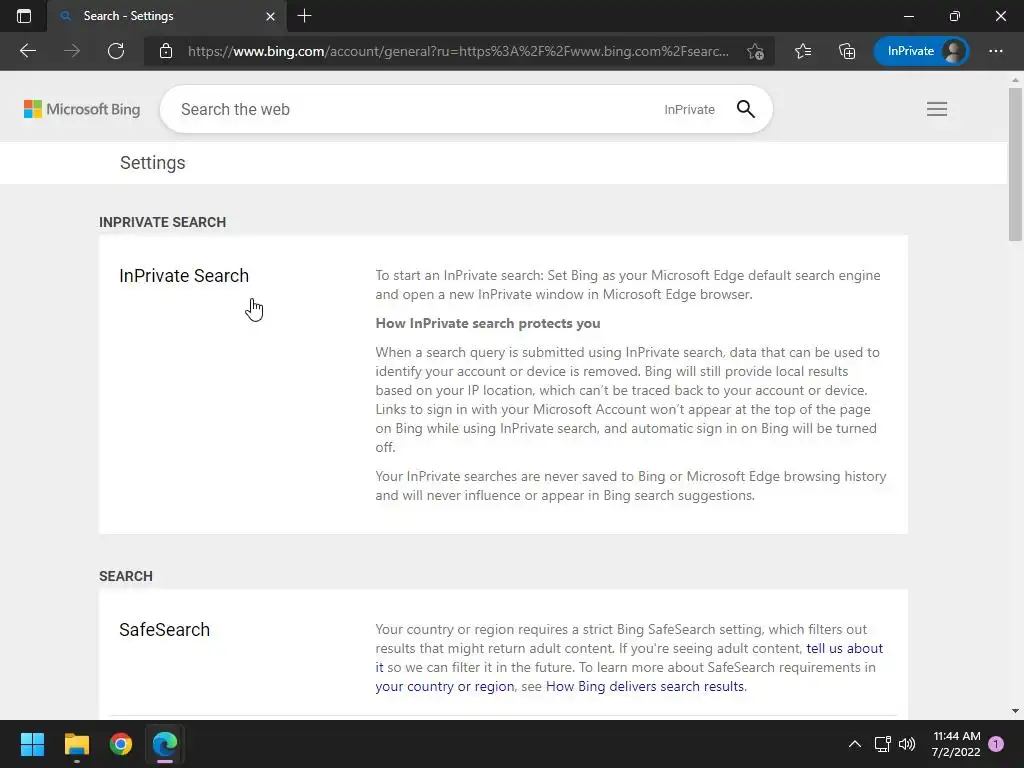Click the InPrivate label in search box
The width and height of the screenshot is (1024, 768).
point(689,110)
